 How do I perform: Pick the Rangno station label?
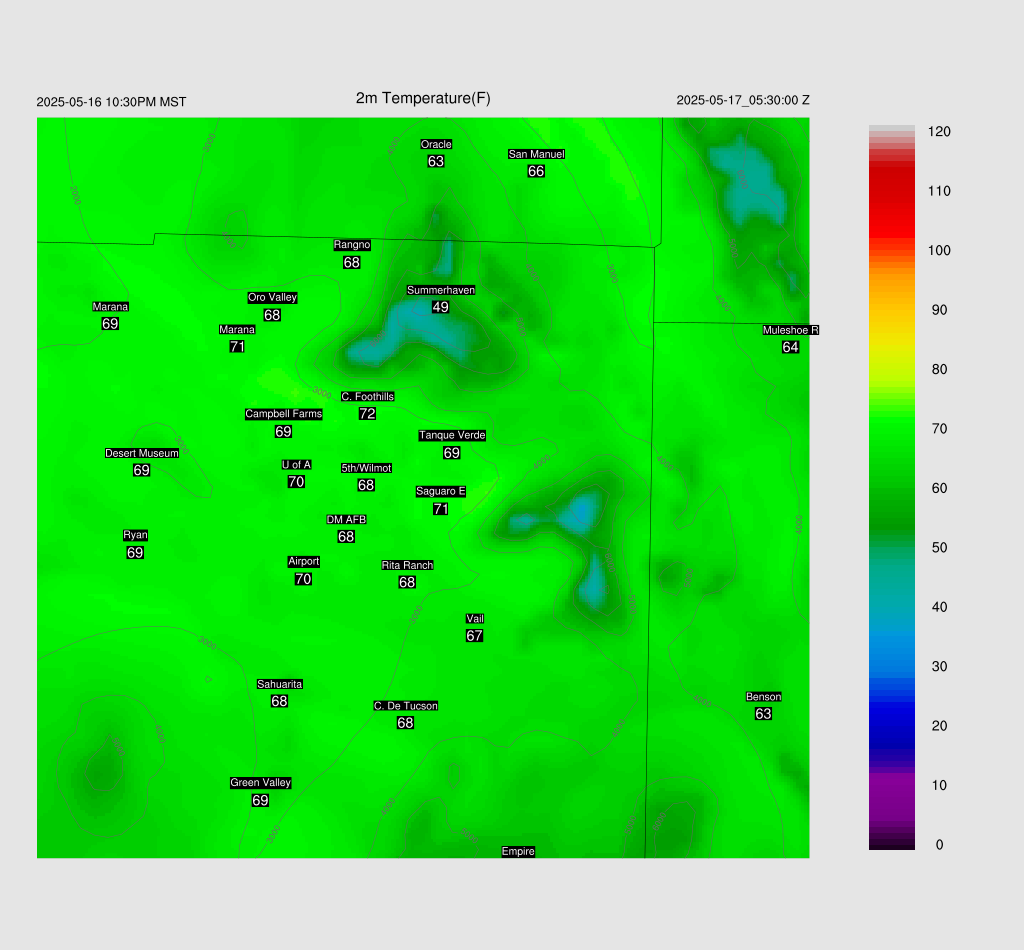click(352, 245)
